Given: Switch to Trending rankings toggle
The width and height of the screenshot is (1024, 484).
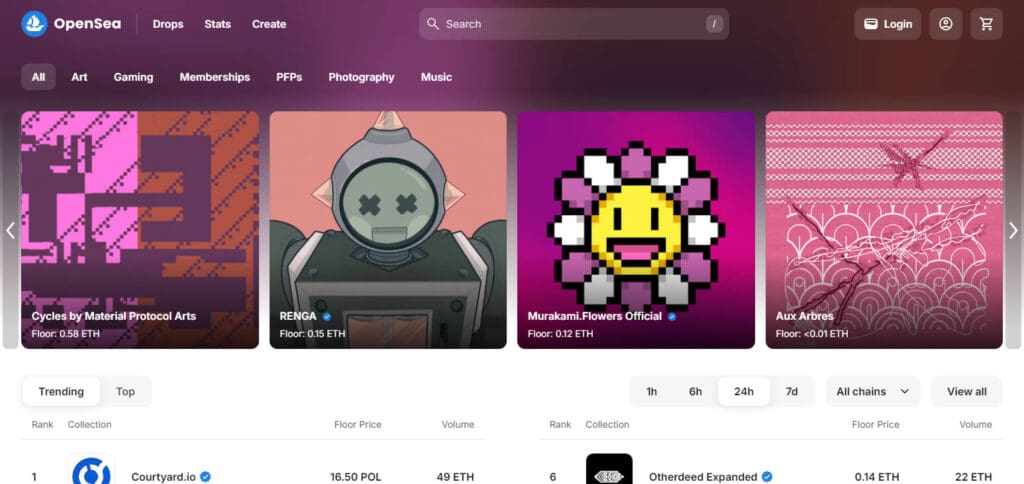Looking at the screenshot, I should point(61,391).
